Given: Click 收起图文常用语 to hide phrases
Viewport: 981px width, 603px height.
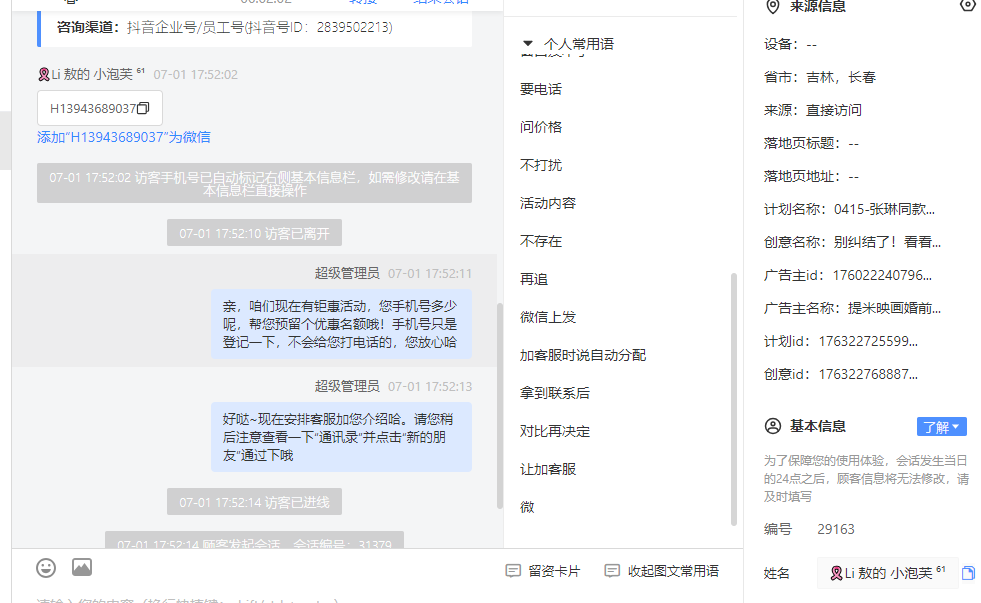Looking at the screenshot, I should tap(661, 571).
